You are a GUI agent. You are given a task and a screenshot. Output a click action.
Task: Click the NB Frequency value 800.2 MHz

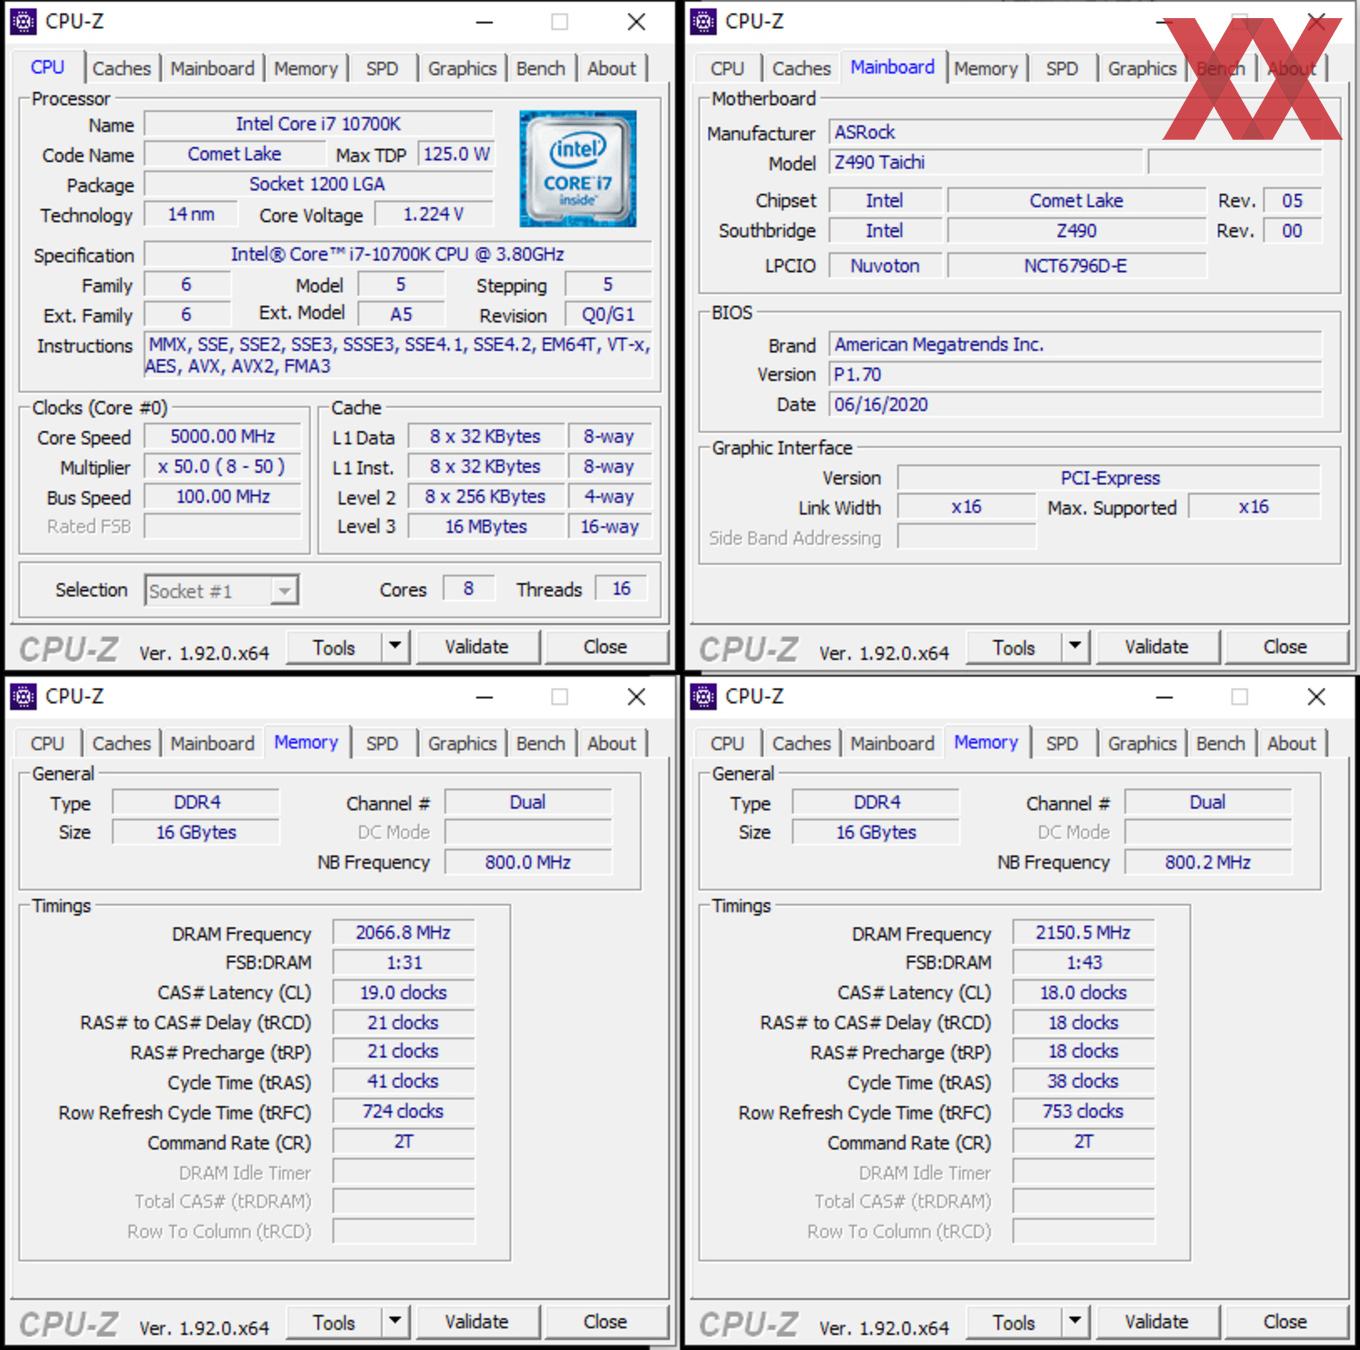click(1208, 862)
